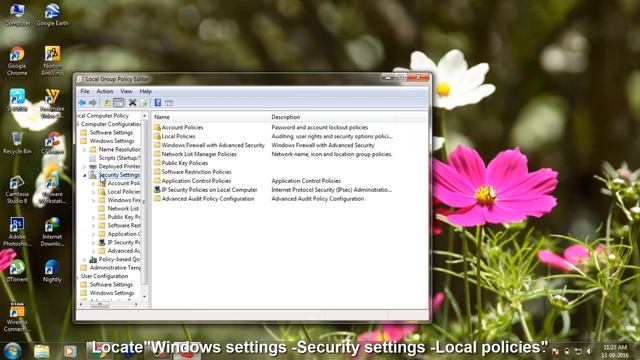
Task: Toggle the Show/Hide Action Pane icon
Action: [169, 103]
